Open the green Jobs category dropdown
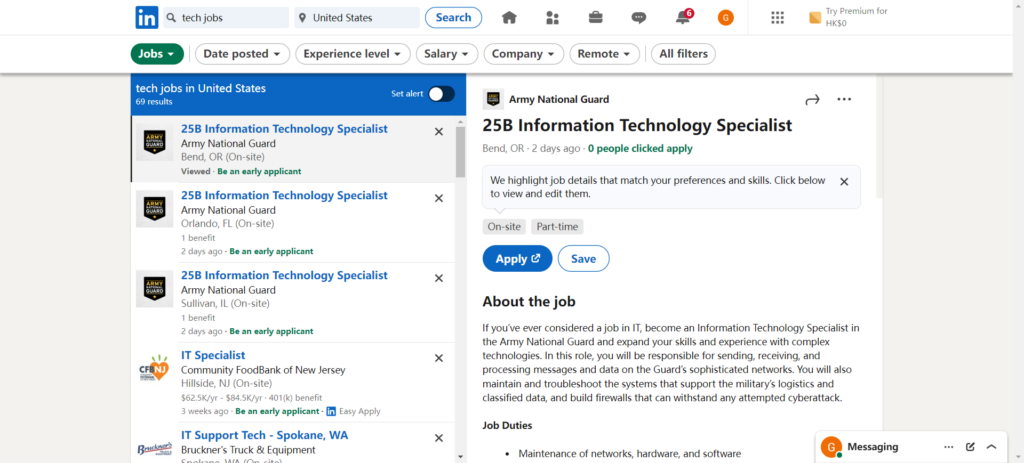The width and height of the screenshot is (1024, 463). tap(157, 54)
